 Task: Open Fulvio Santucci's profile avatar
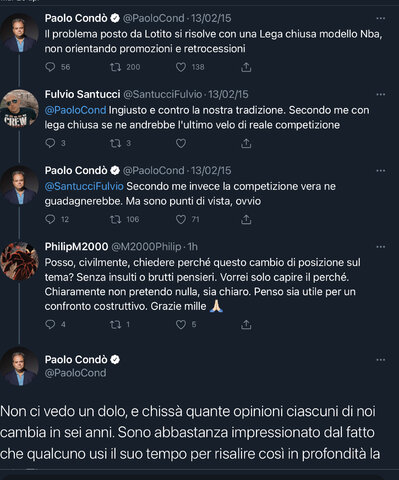19,109
